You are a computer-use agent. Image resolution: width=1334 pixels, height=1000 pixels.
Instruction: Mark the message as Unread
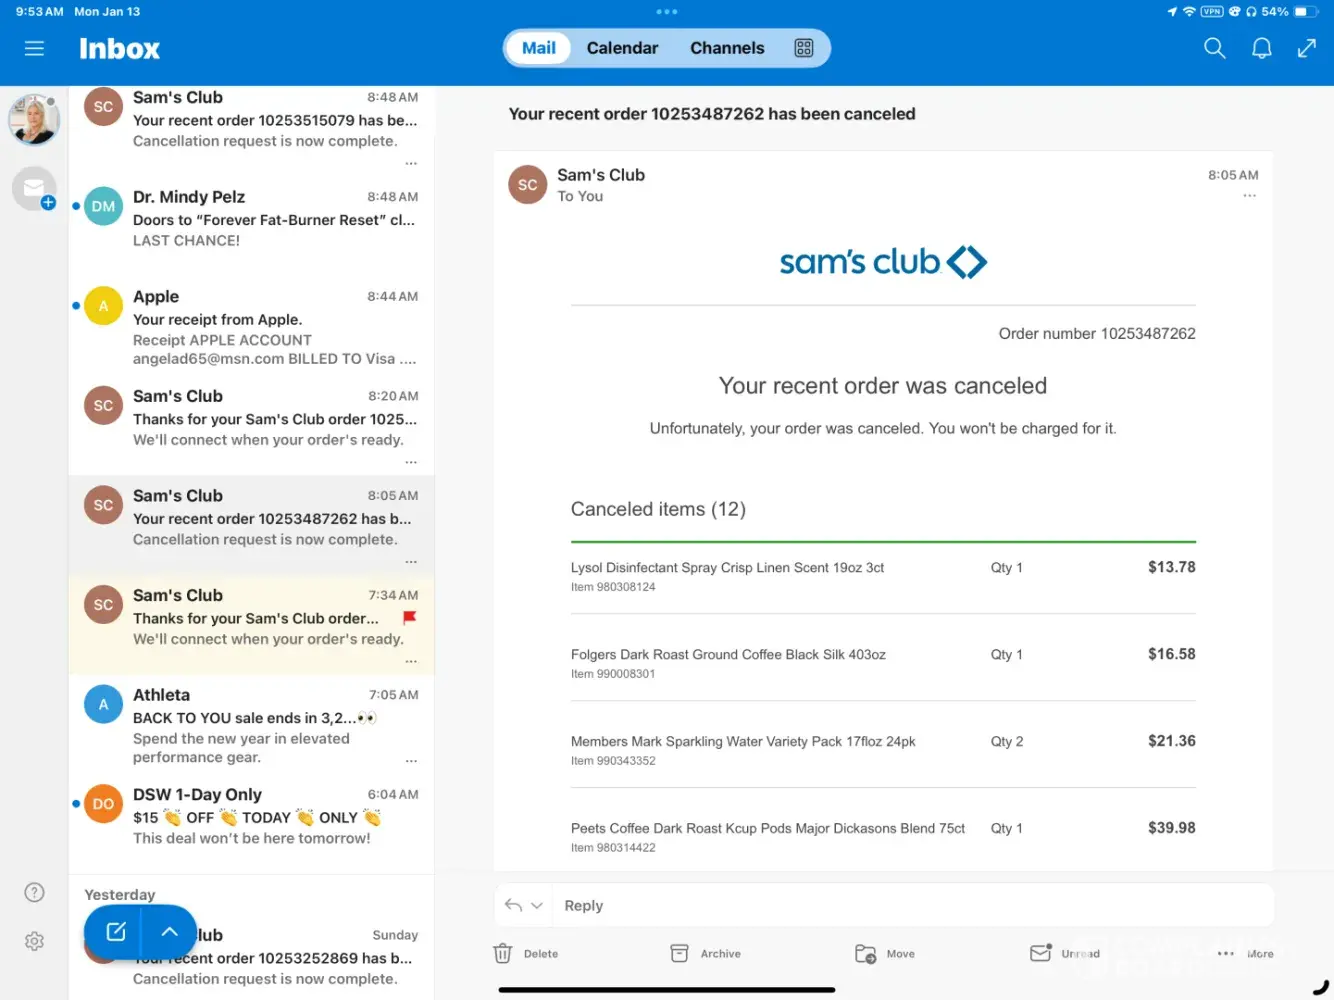click(x=1041, y=953)
